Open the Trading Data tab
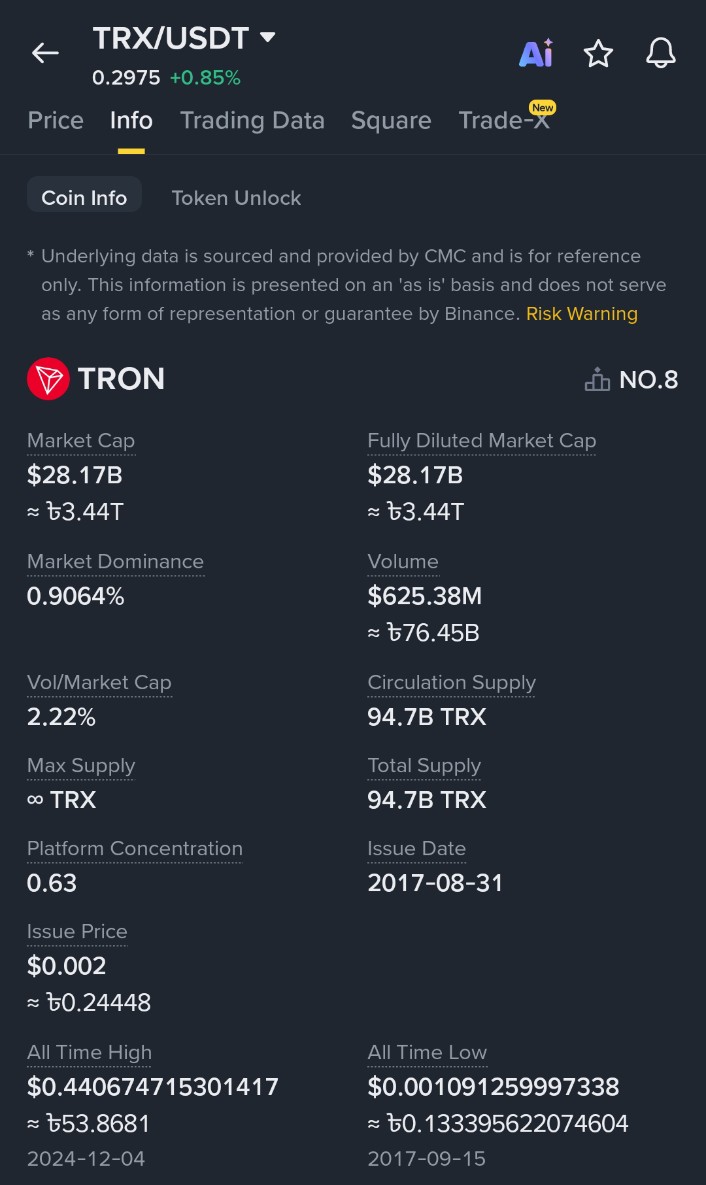The width and height of the screenshot is (706, 1185). coord(252,121)
